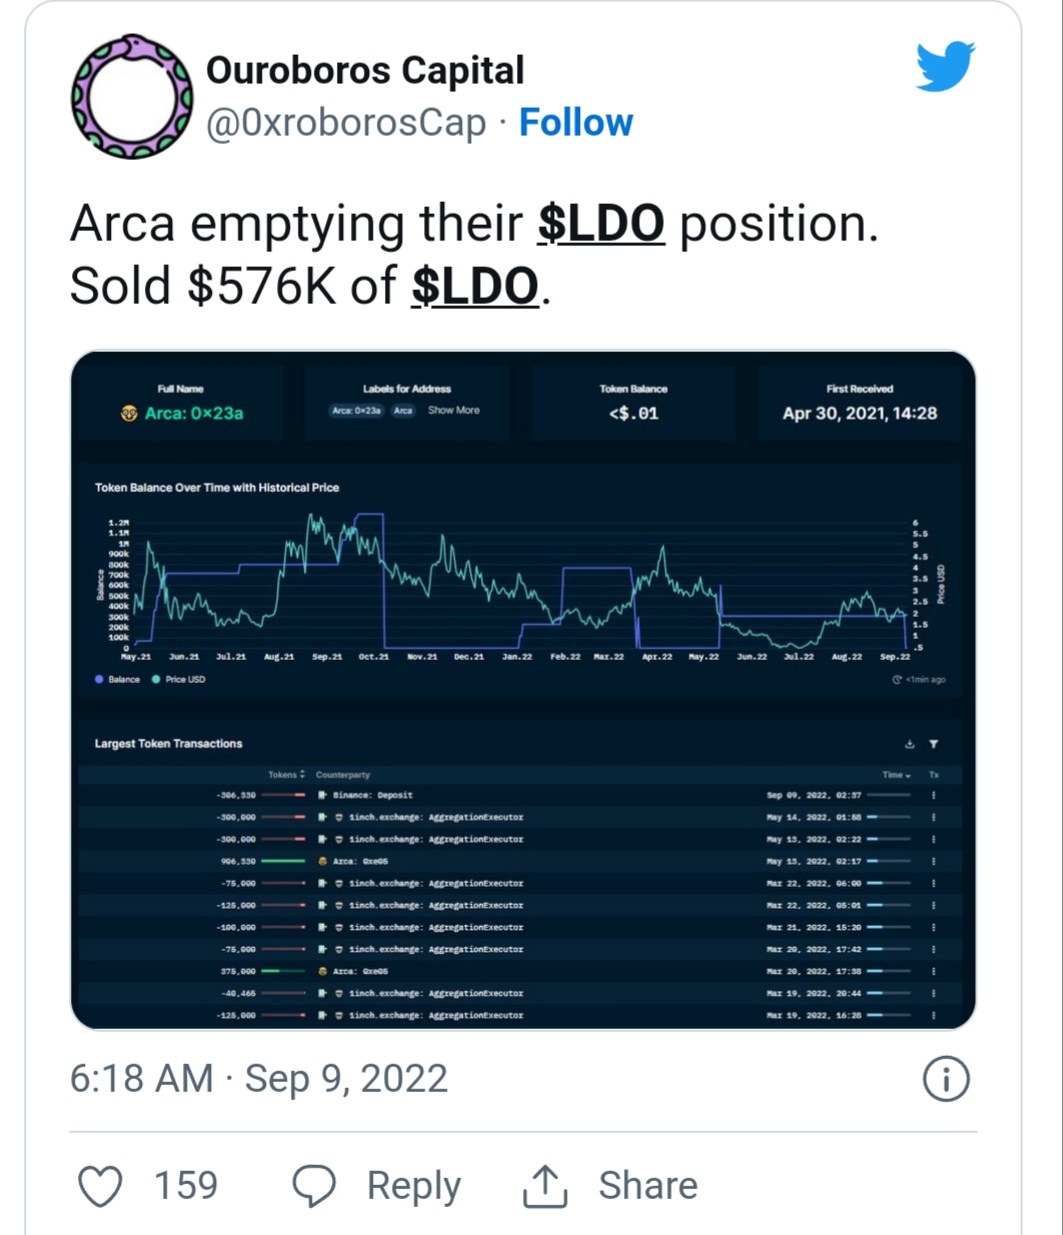Like the tweet with the heart icon
This screenshot has height=1235, width=1063.
click(x=100, y=1186)
